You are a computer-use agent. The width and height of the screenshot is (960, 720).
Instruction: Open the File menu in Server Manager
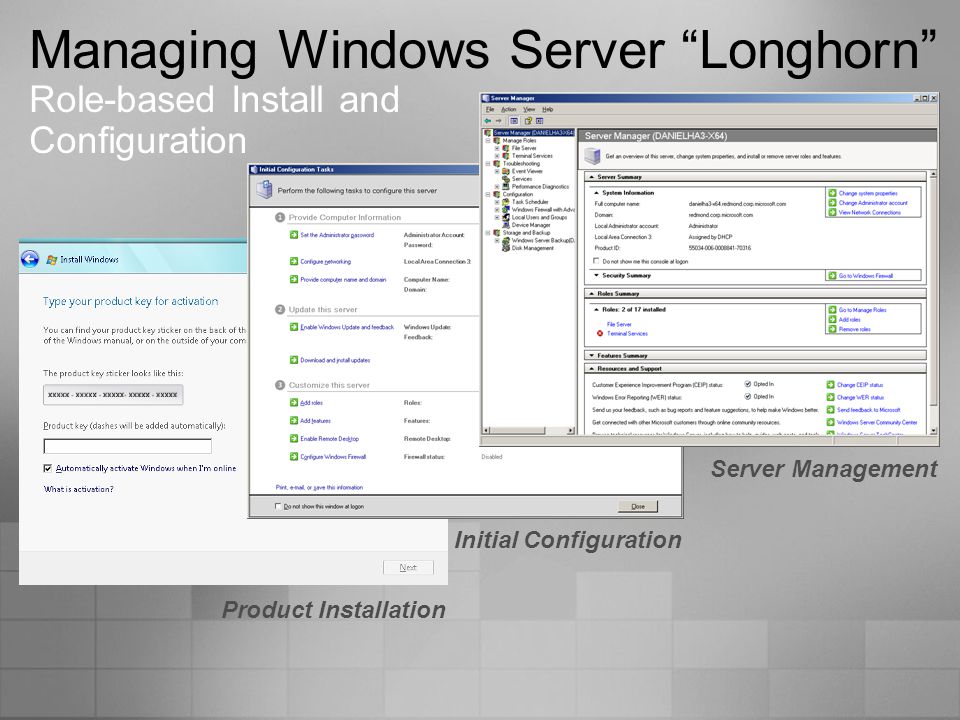490,110
